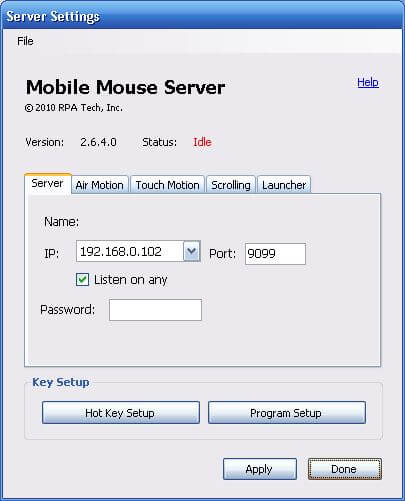Click the Apply button
405x501 pixels.
click(x=260, y=469)
